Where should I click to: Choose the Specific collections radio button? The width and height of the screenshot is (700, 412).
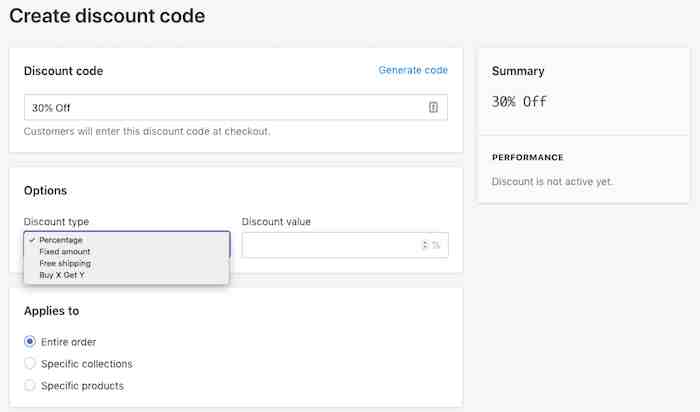coord(30,363)
